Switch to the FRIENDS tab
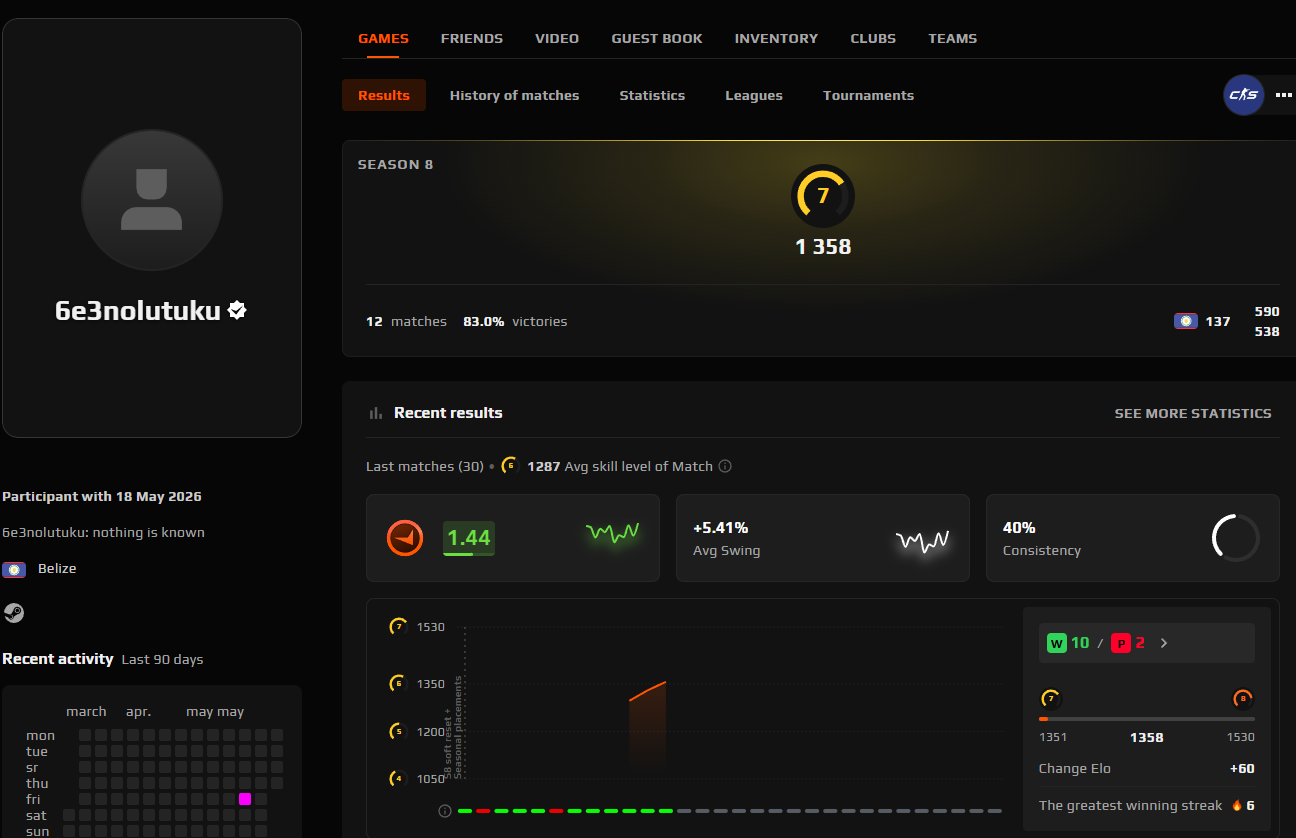This screenshot has height=838, width=1296. click(472, 38)
